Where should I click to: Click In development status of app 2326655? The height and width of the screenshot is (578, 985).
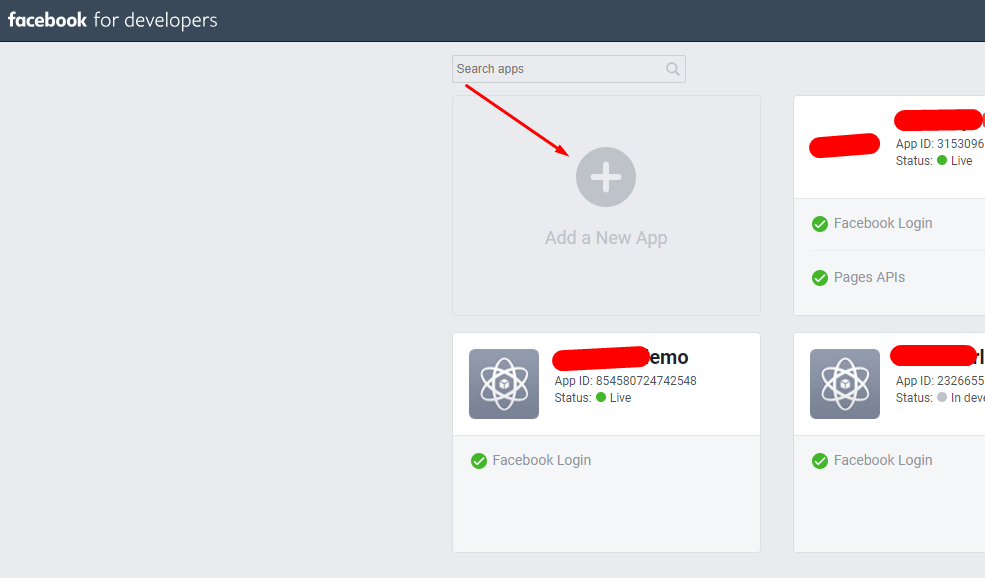(x=961, y=398)
